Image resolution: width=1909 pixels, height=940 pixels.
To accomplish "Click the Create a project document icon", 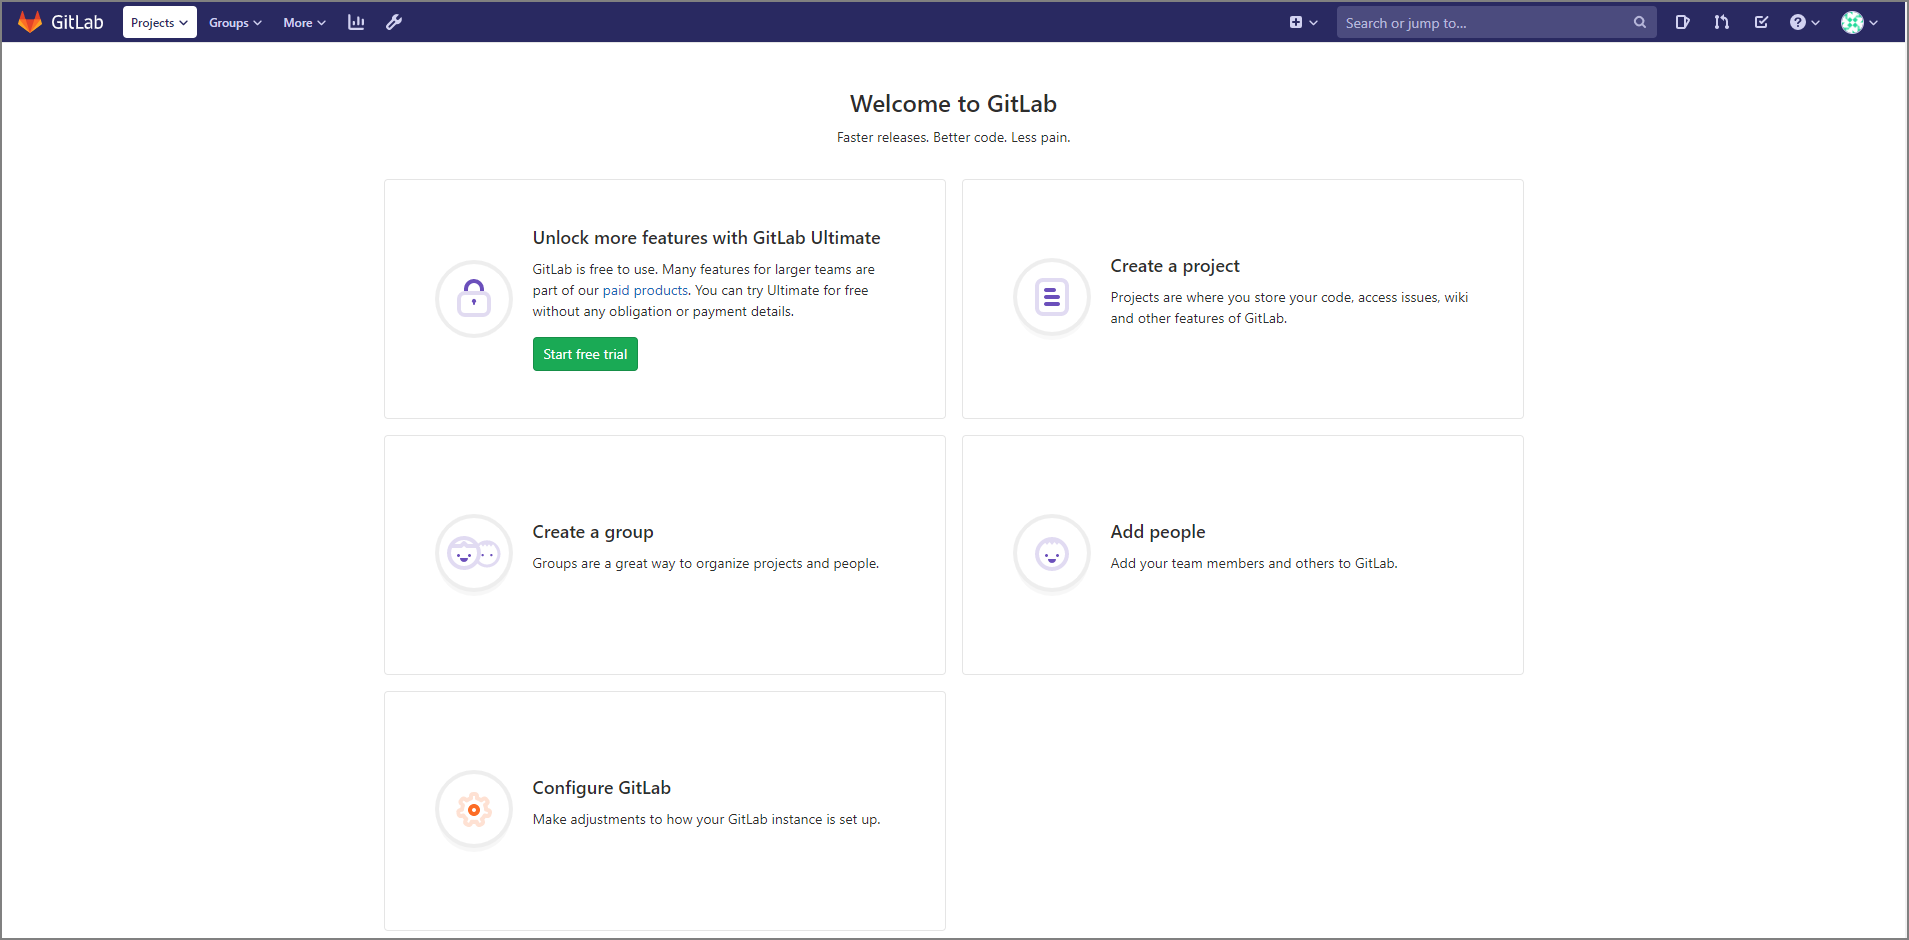I will (x=1052, y=298).
